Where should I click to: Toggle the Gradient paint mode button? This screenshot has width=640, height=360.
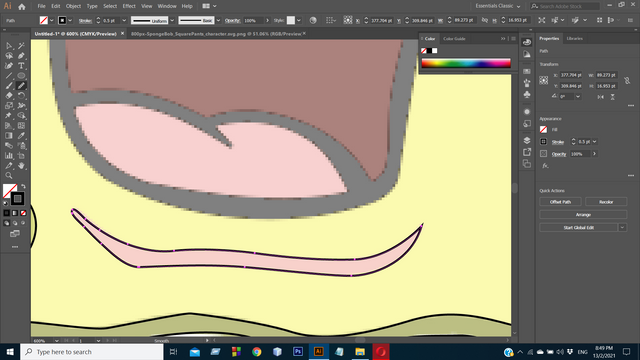(15, 213)
